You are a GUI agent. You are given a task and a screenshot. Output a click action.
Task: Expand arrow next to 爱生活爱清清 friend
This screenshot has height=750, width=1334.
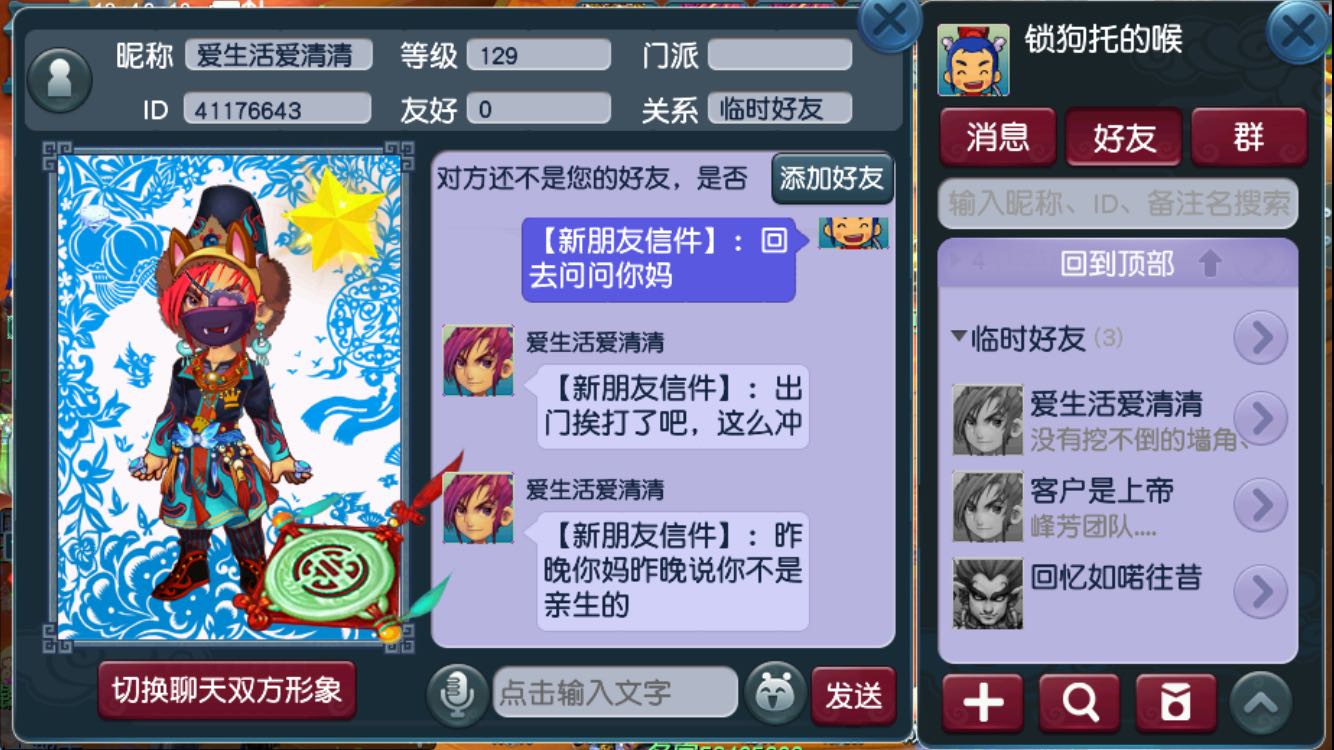(1260, 418)
